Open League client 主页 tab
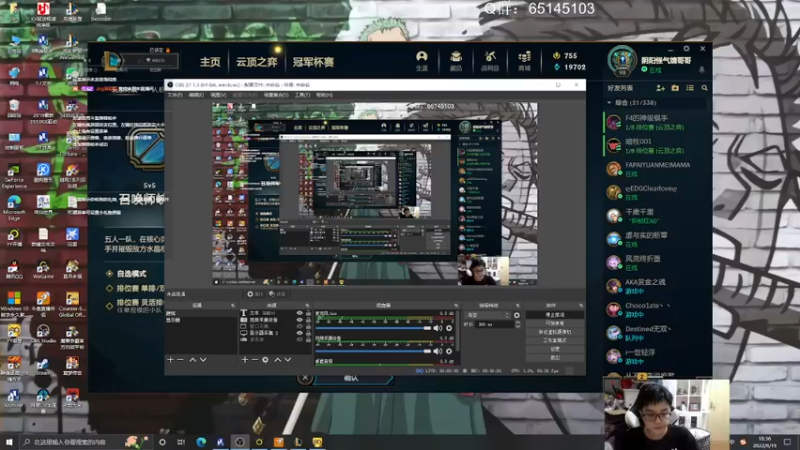 (210, 62)
